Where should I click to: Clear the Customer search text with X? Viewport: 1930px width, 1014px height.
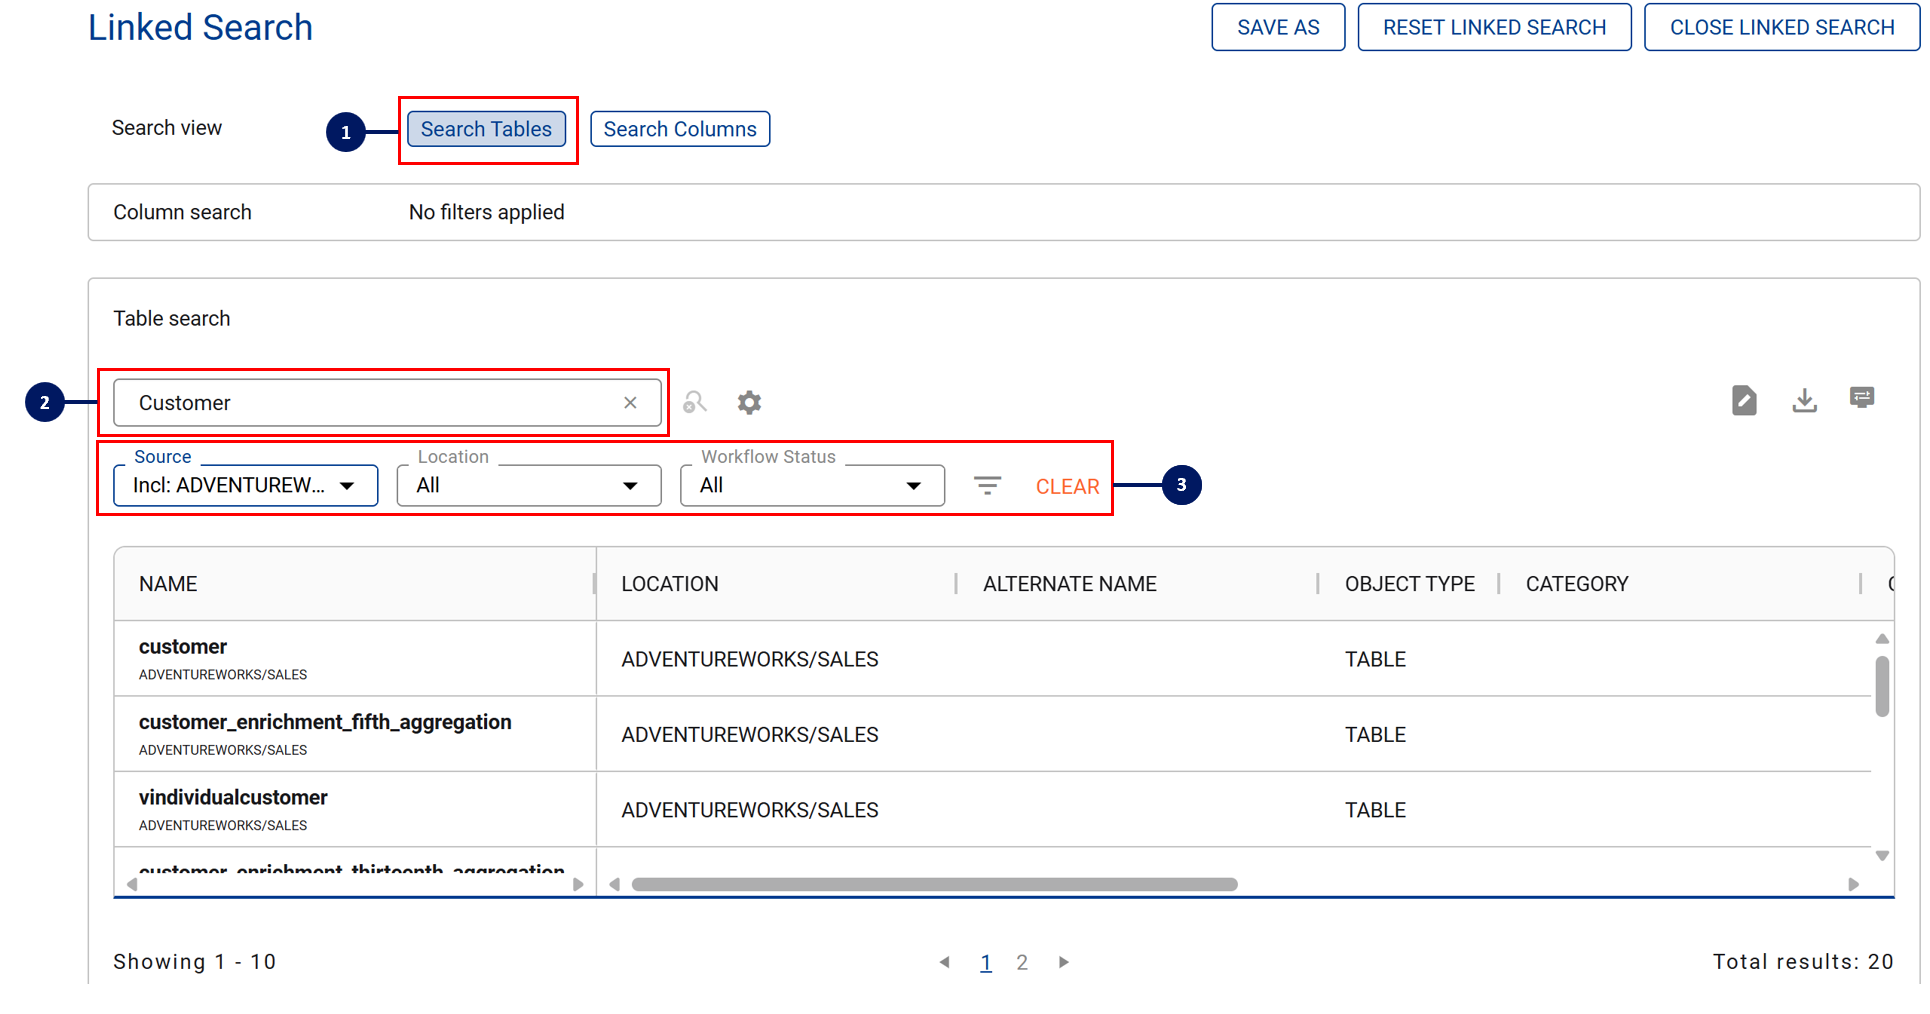(x=630, y=403)
